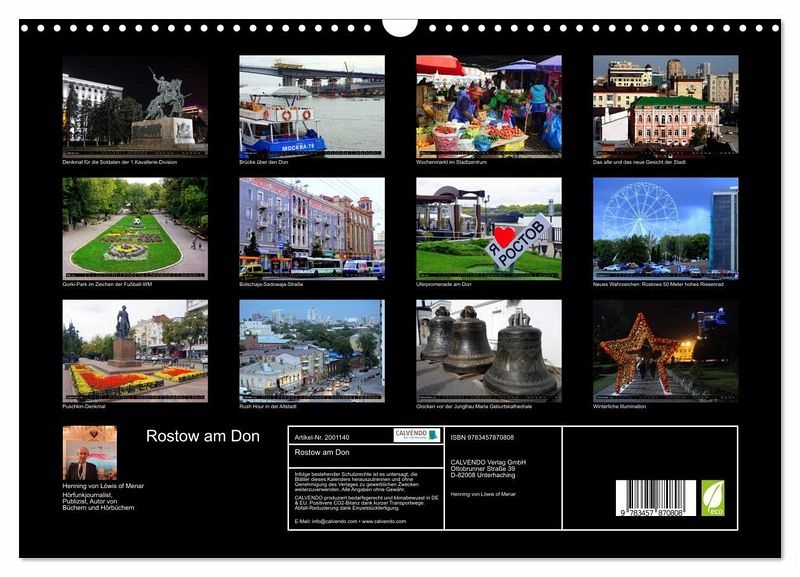
Task: Open the Ferris wheel photo
Action: coord(665,229)
